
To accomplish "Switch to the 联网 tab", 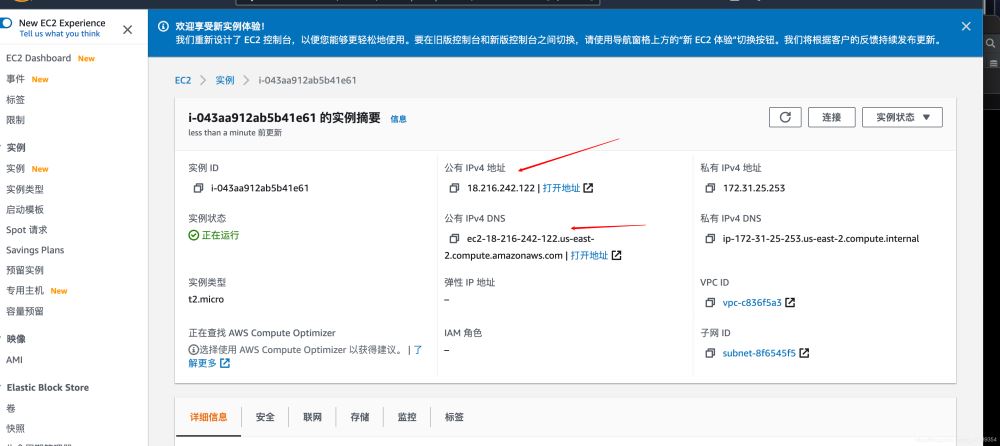I will pos(313,417).
